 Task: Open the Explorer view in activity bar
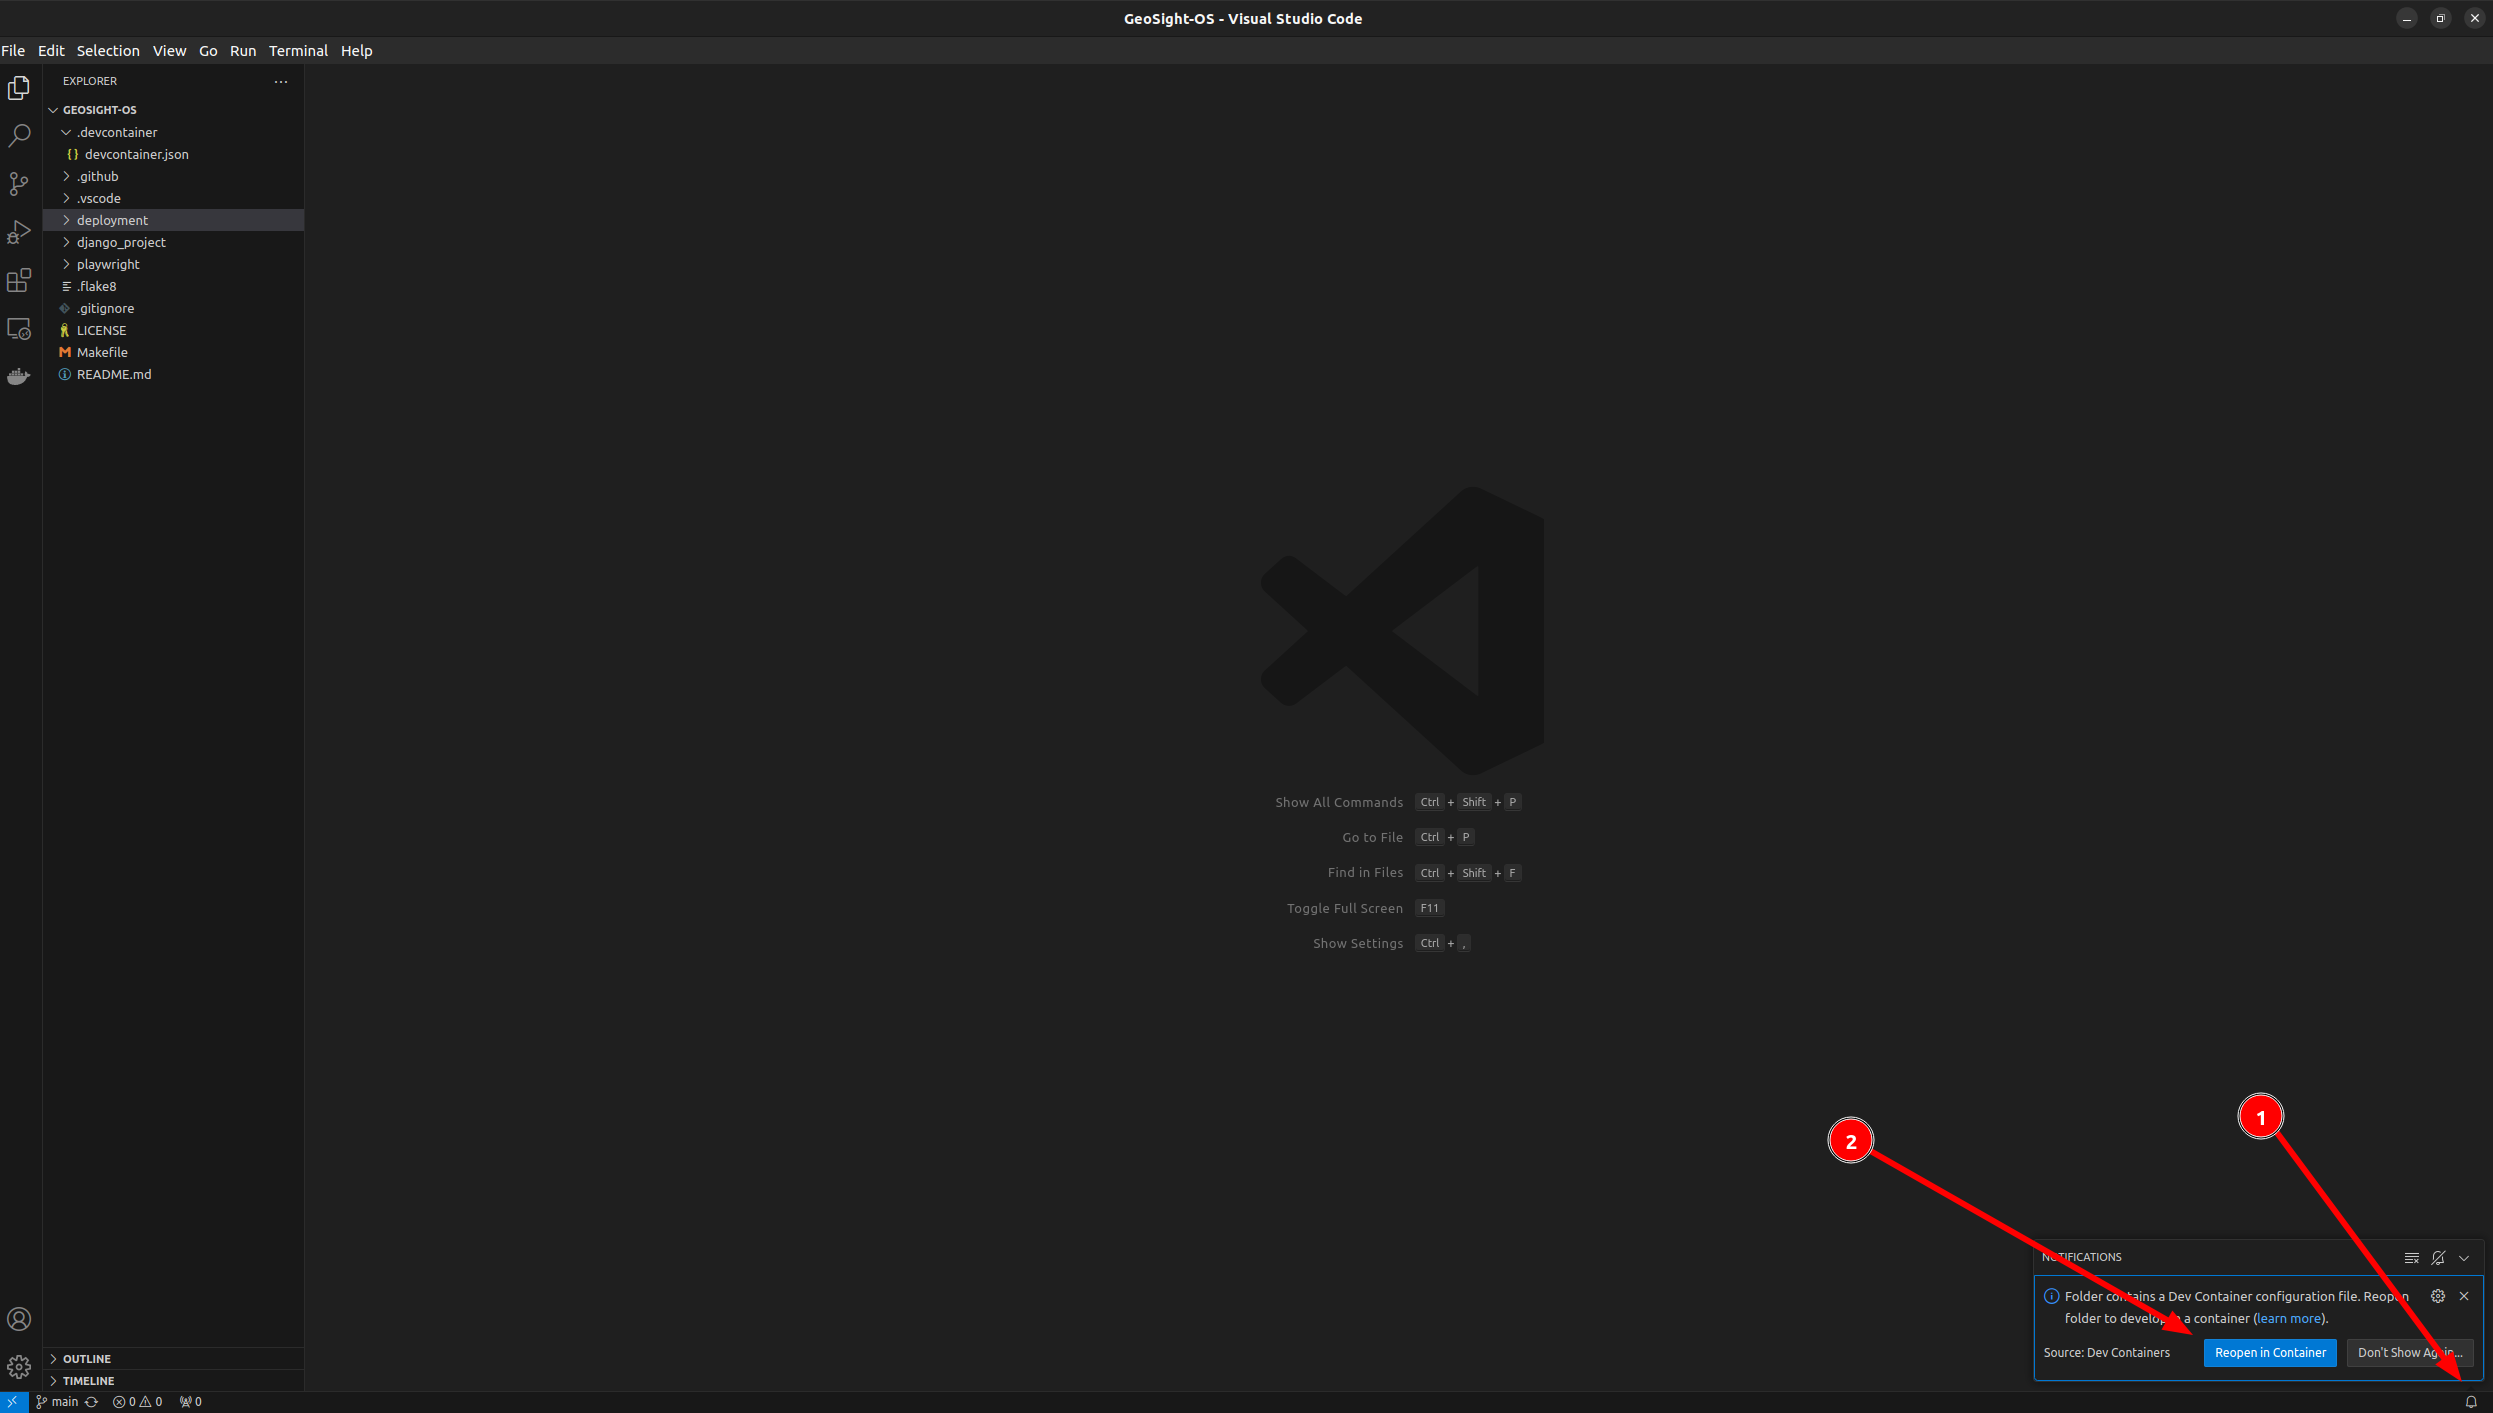(x=19, y=88)
